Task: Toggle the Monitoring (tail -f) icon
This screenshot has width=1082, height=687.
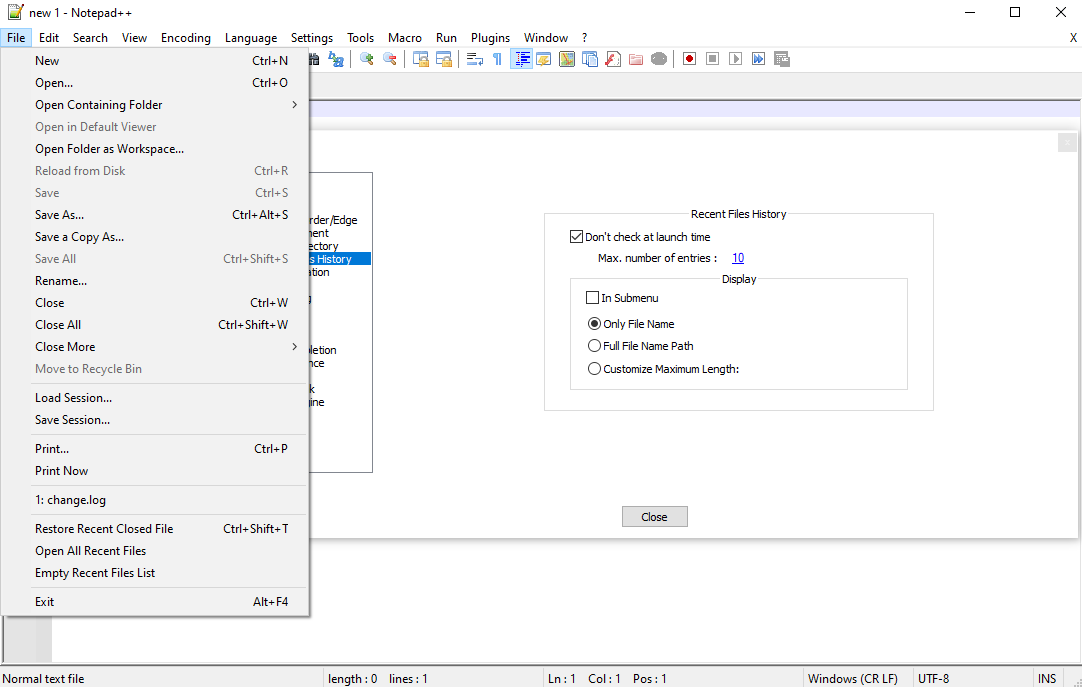Action: tap(659, 59)
